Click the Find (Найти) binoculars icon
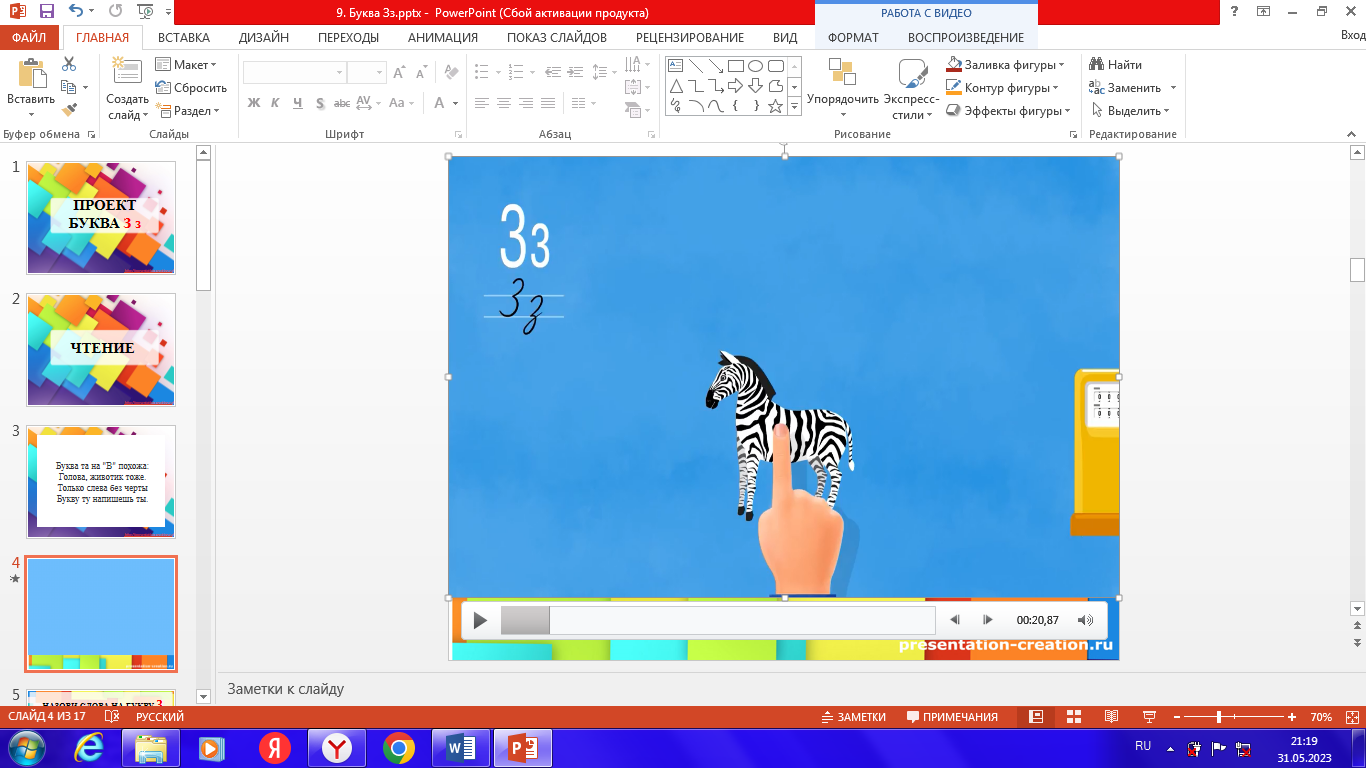The width and height of the screenshot is (1366, 768). pyautogui.click(x=1097, y=65)
